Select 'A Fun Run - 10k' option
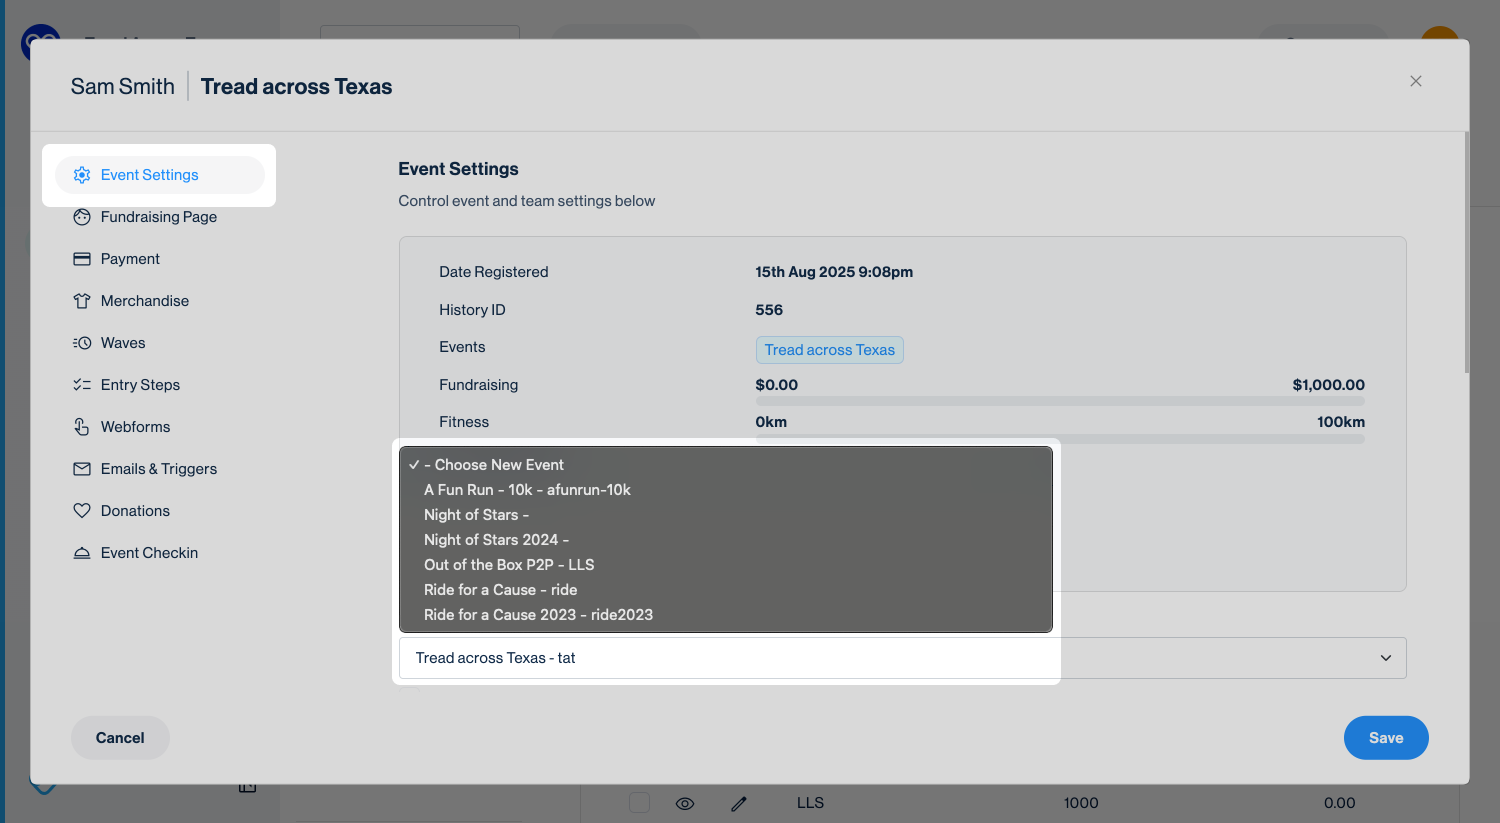 tap(527, 490)
